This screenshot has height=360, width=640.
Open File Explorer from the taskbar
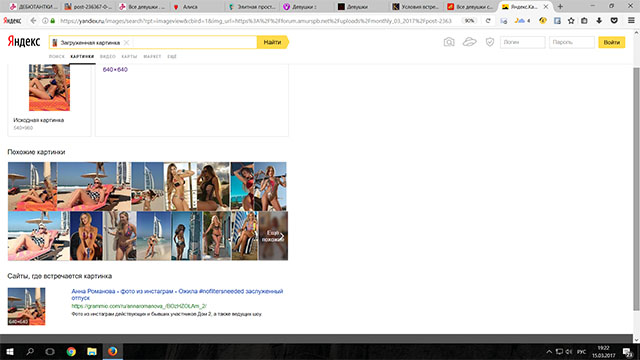coord(92,351)
